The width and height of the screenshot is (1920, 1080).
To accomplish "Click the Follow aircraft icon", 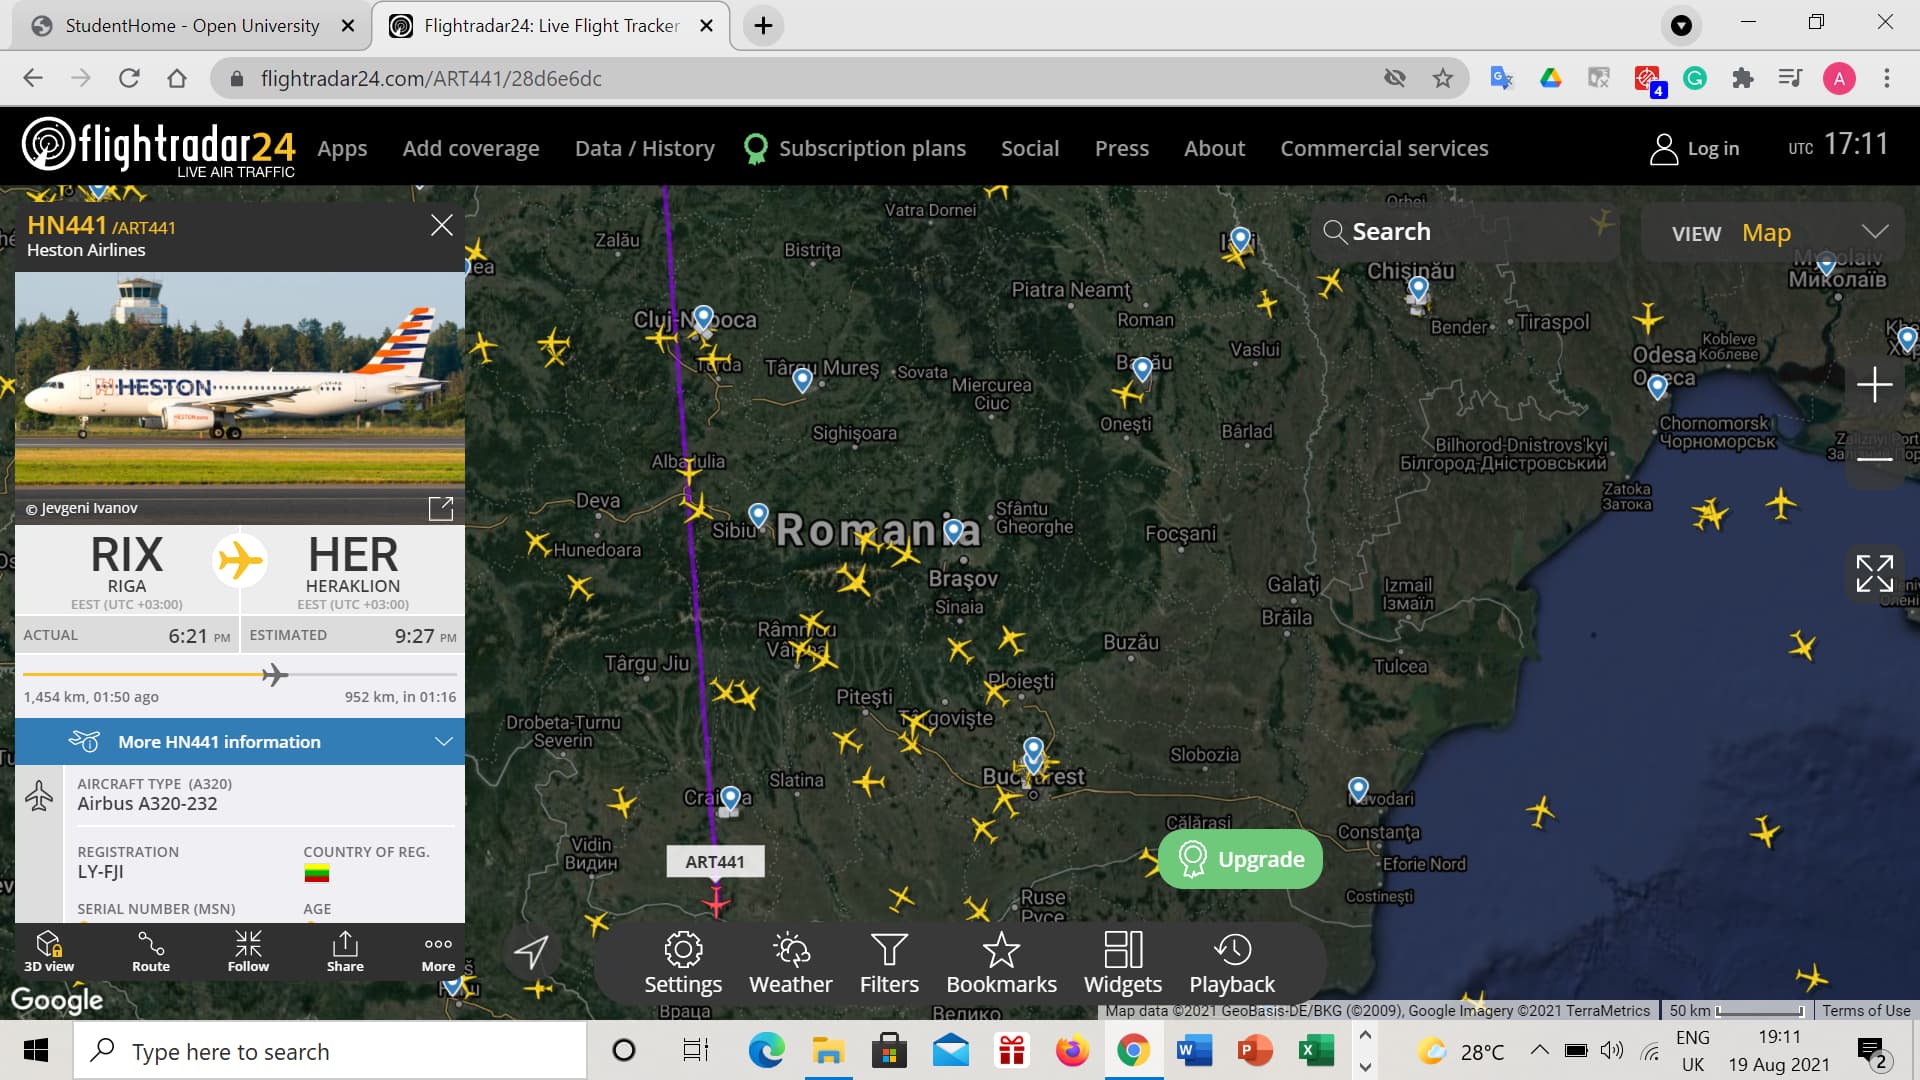I will [248, 951].
